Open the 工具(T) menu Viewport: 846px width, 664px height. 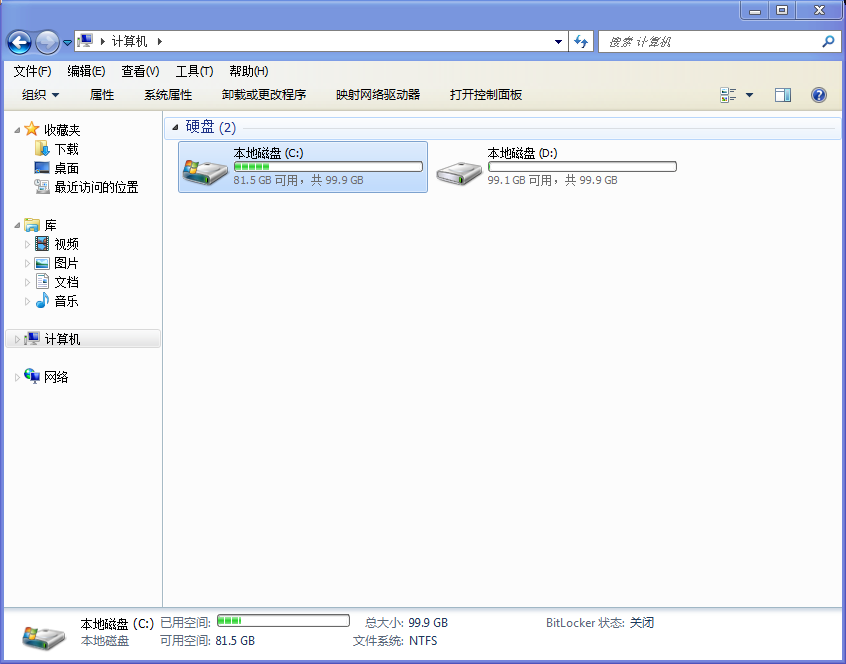(194, 71)
